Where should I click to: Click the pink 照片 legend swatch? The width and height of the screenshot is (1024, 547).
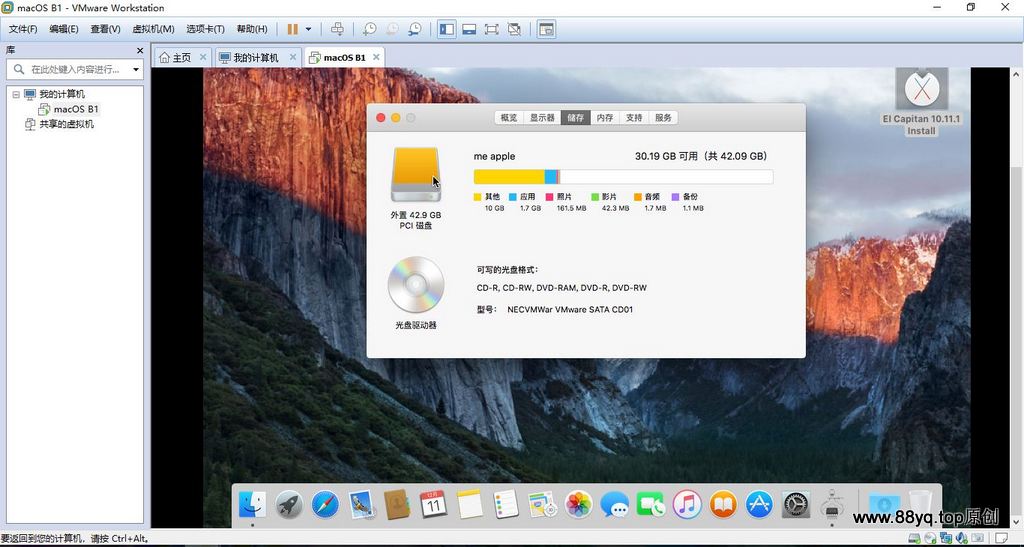click(549, 196)
